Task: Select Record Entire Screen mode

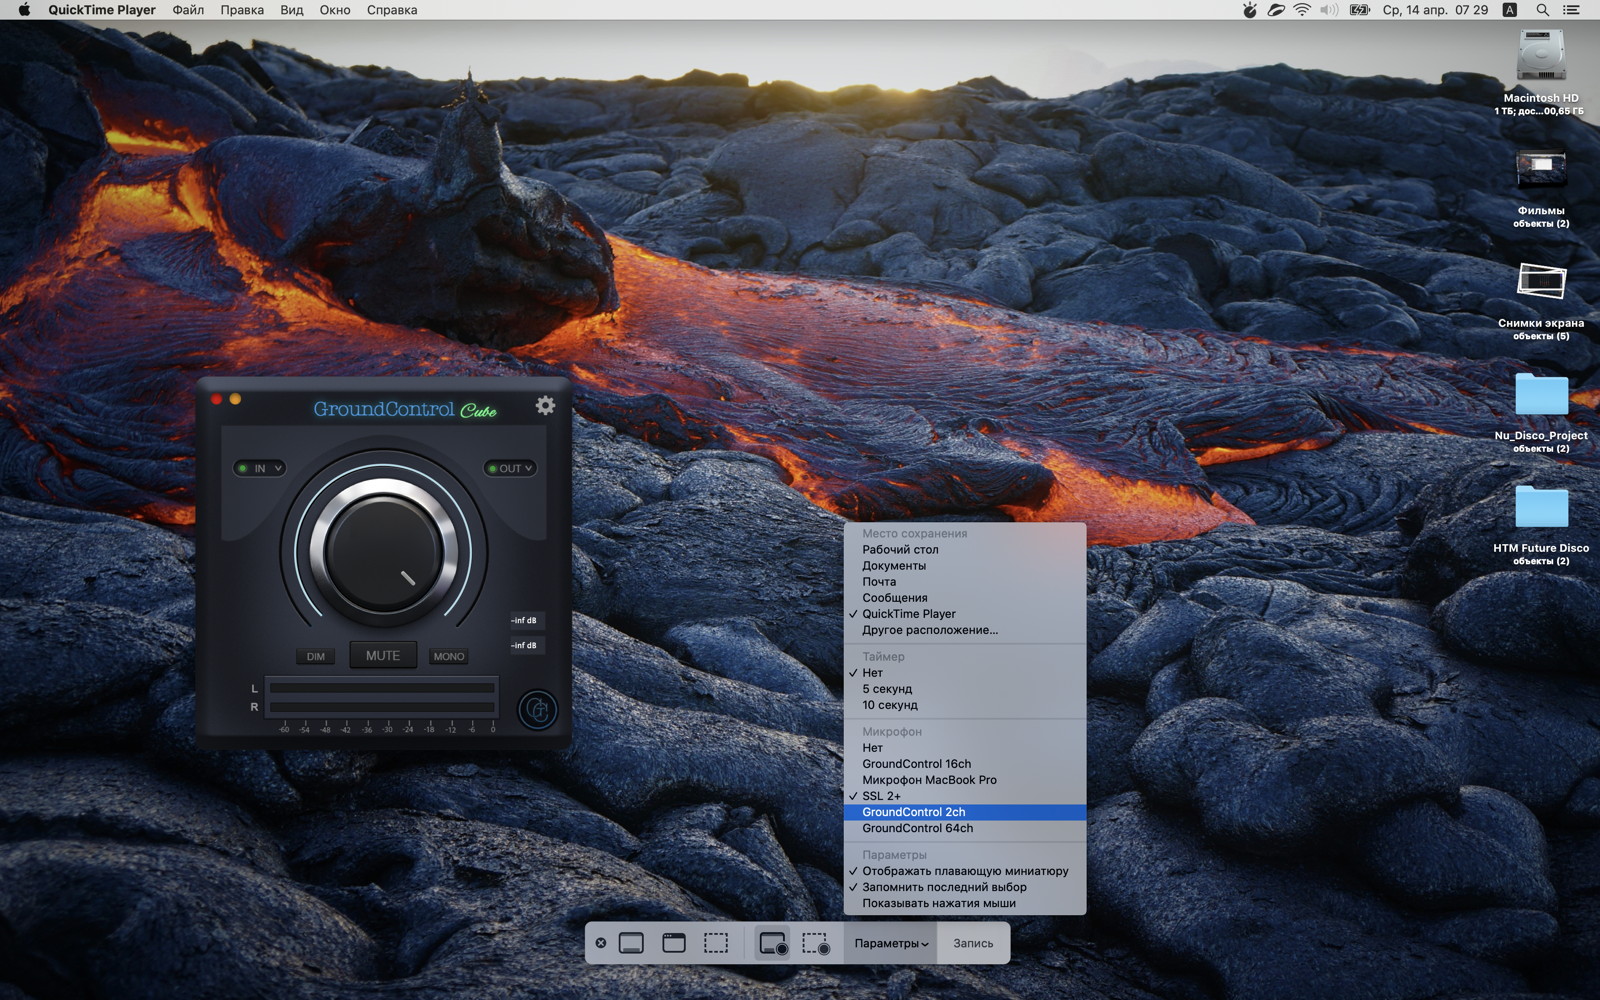Action: click(773, 943)
